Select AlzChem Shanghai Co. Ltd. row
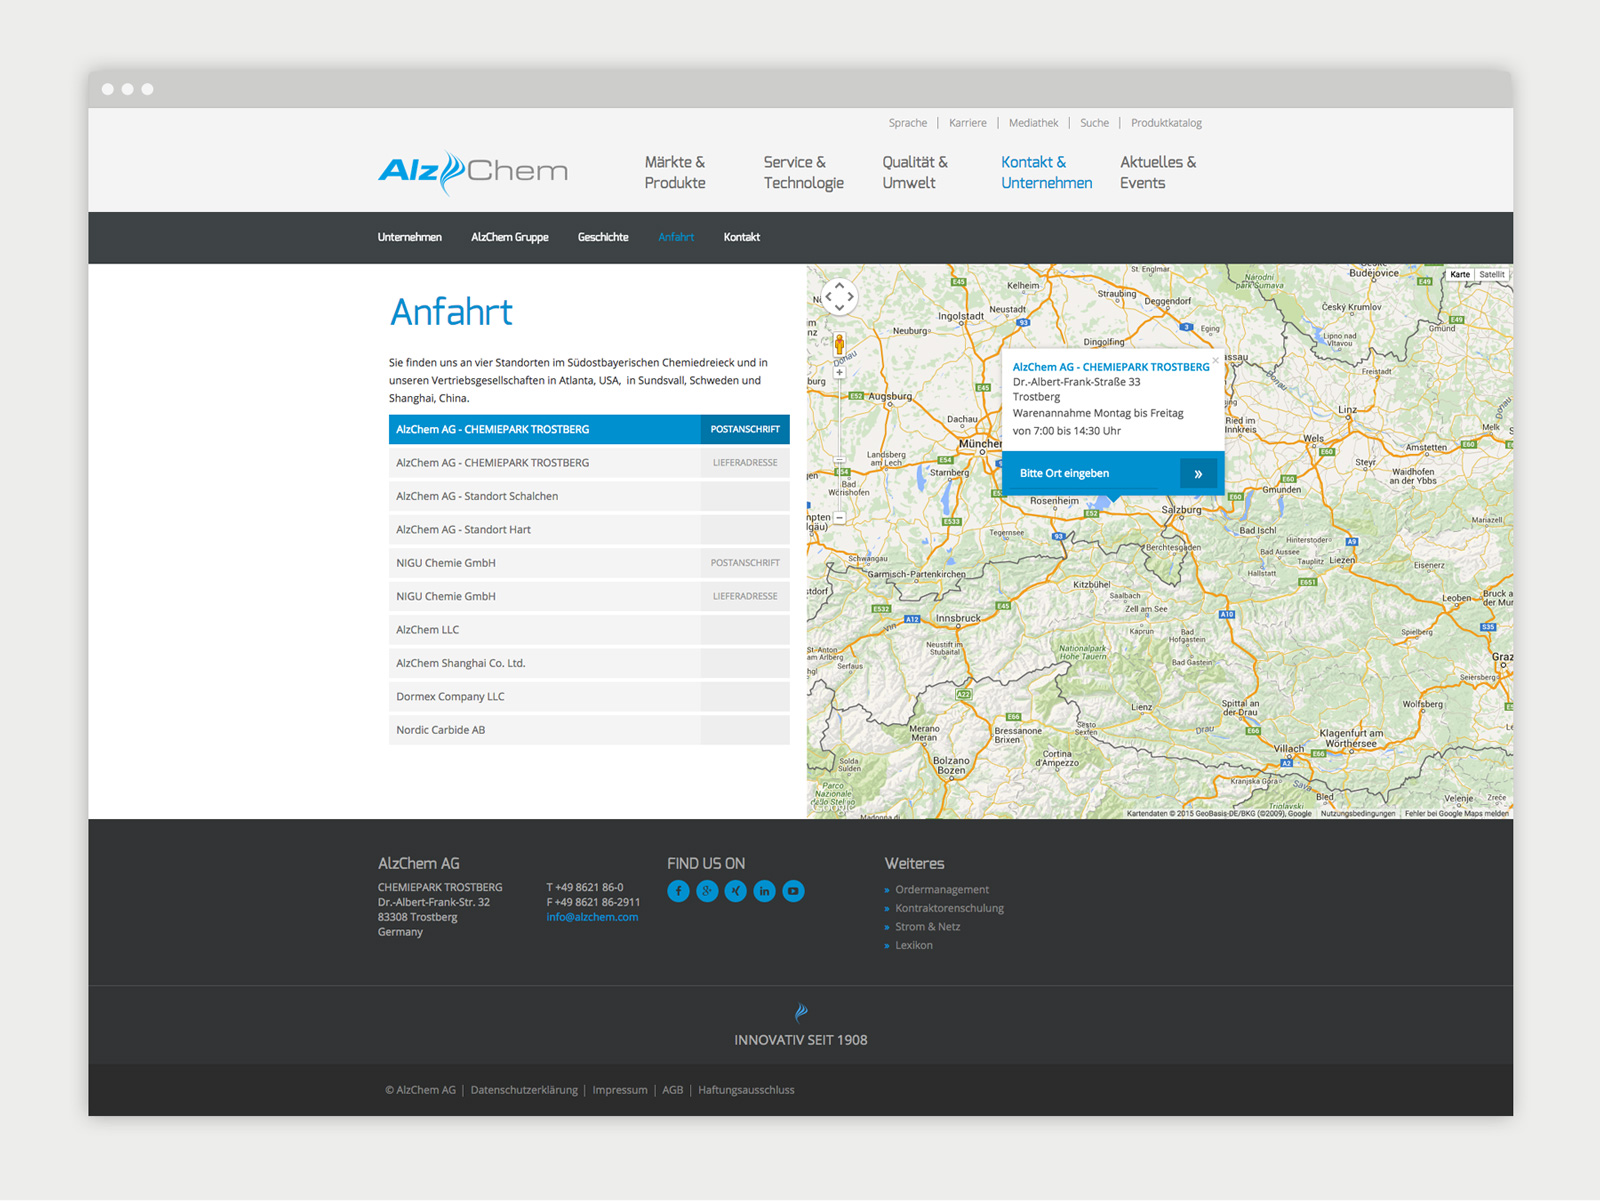1600x1201 pixels. coord(589,663)
